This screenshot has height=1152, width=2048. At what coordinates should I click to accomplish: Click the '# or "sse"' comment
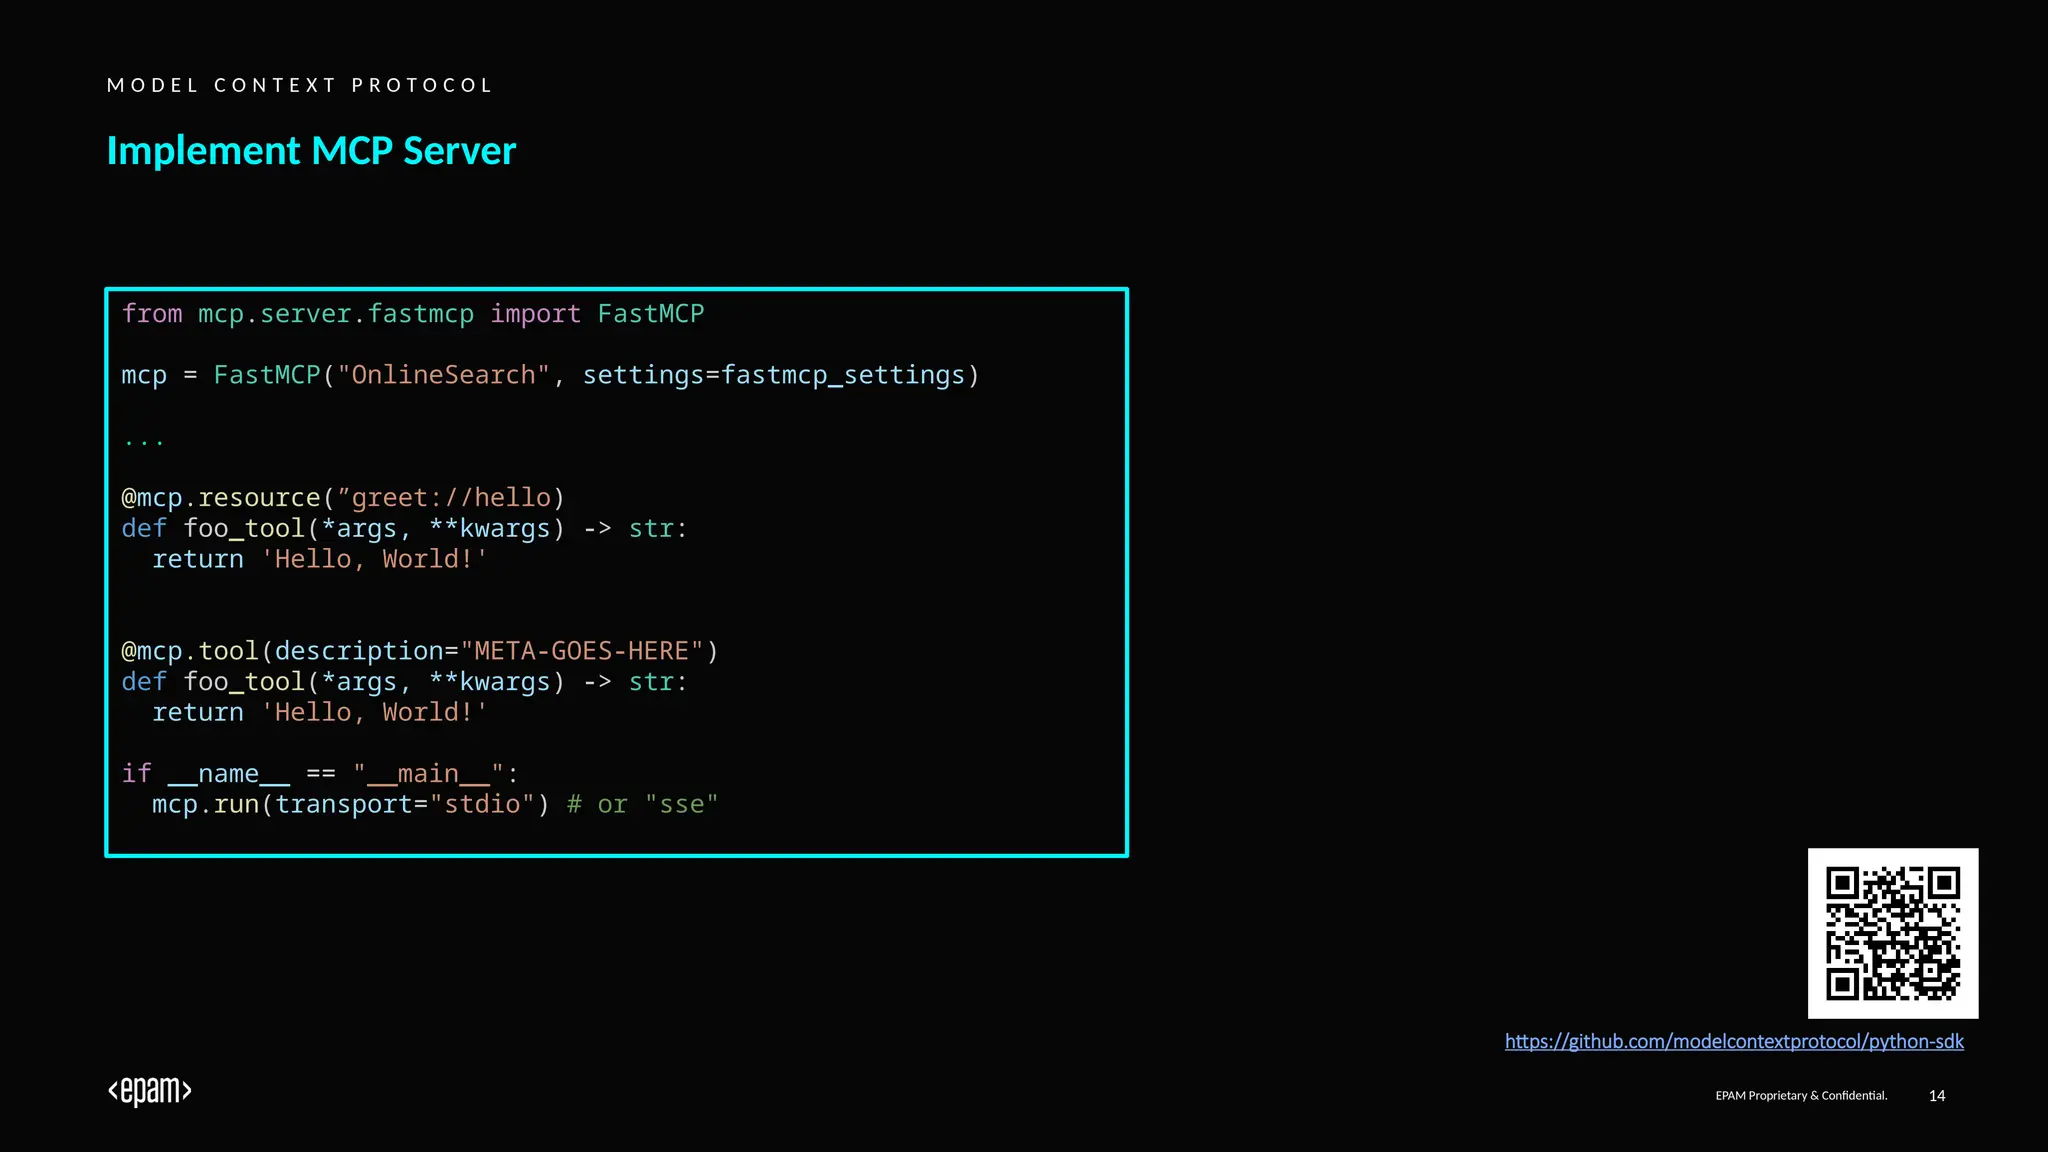[642, 805]
